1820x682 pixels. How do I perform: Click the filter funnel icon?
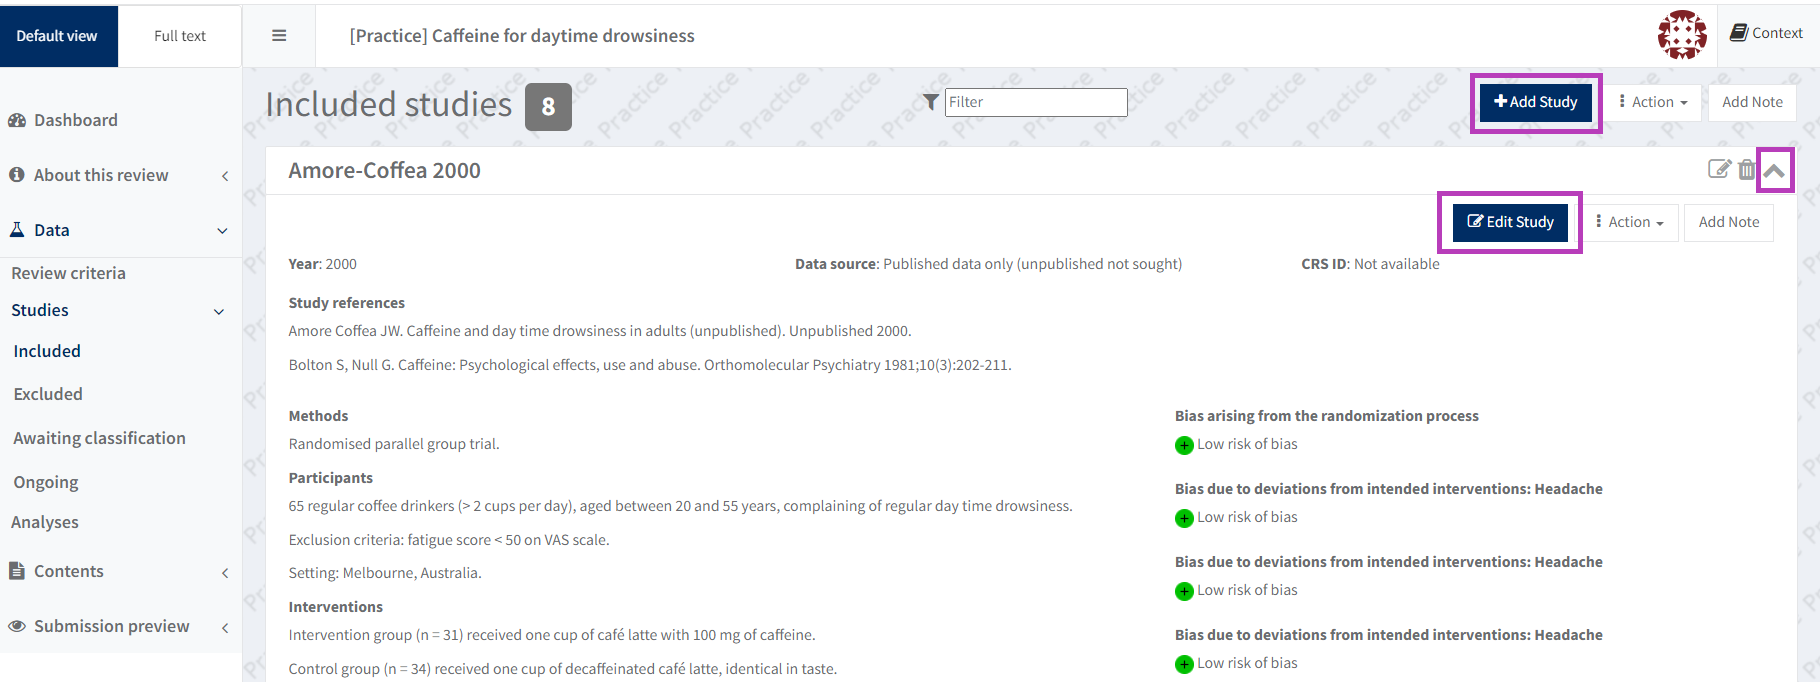[x=931, y=102]
